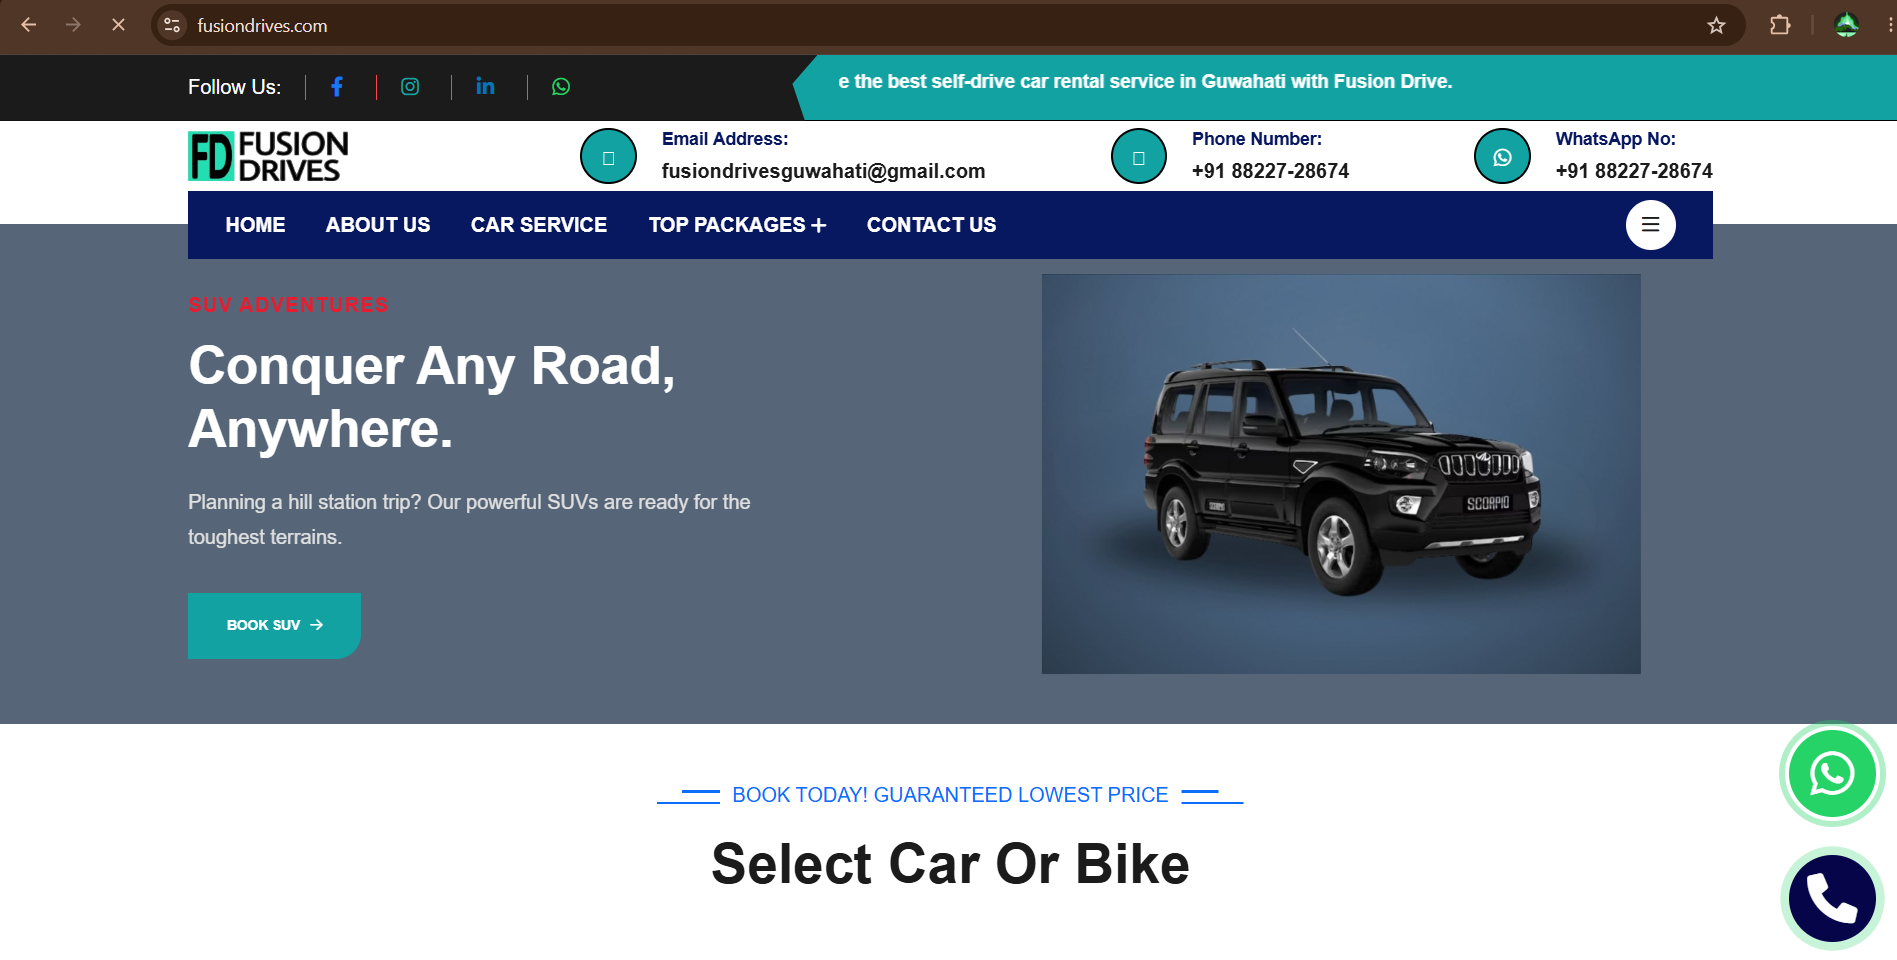
Task: Expand the TOP PACKAGES dropdown menu
Action: [x=737, y=225]
